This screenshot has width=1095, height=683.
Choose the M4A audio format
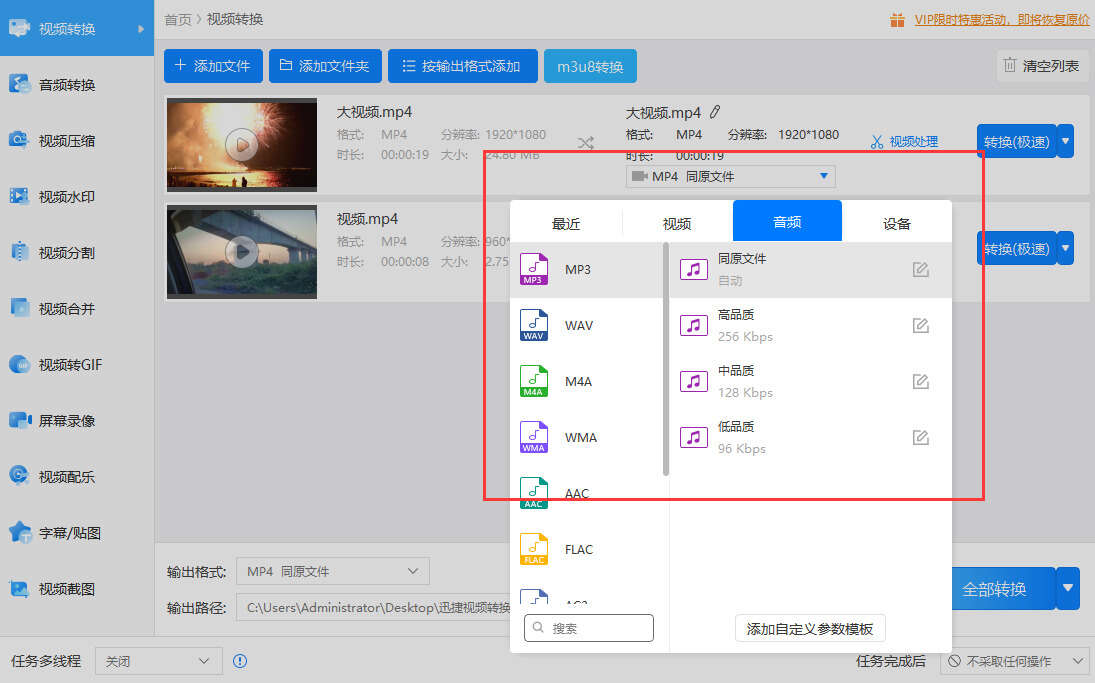point(587,381)
